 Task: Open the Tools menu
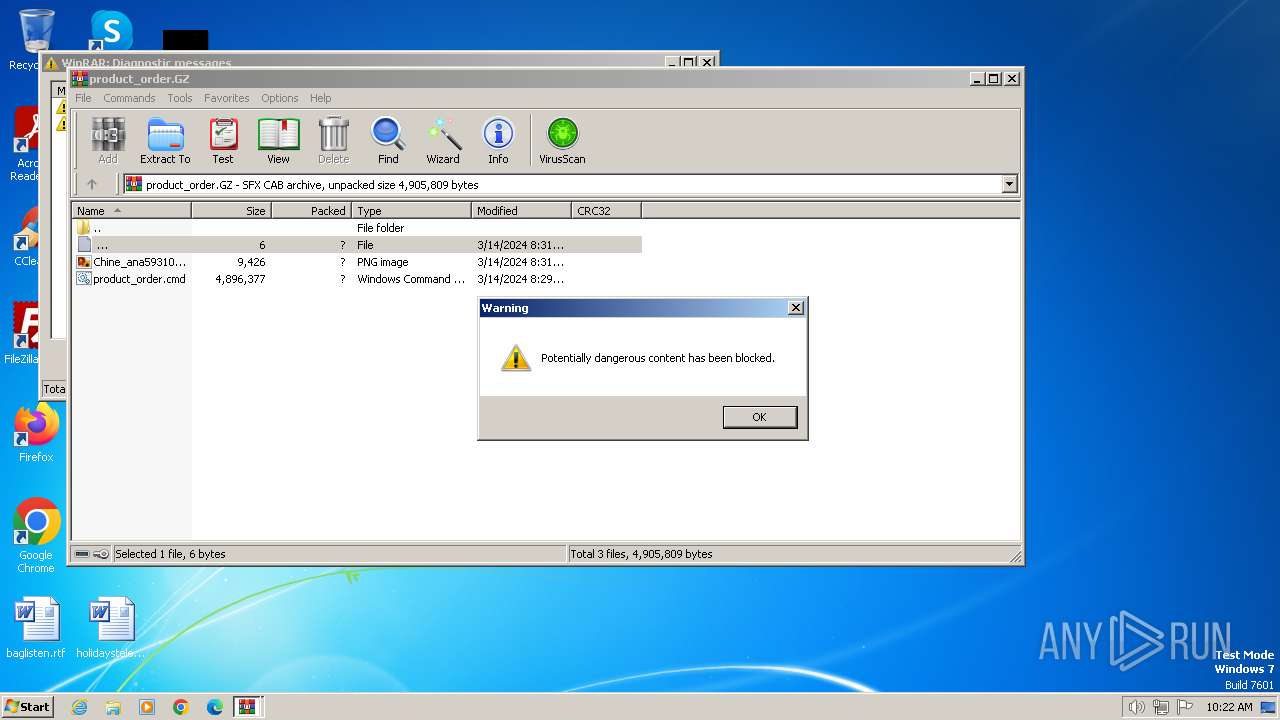(180, 98)
